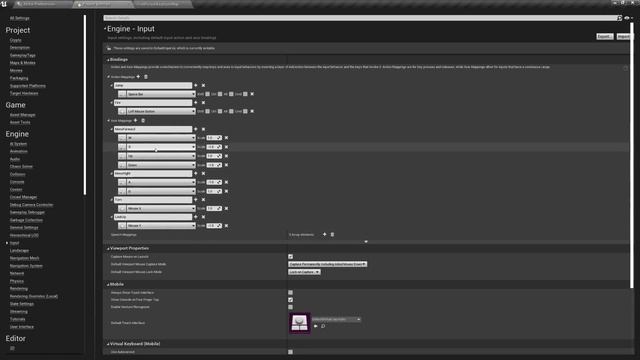Delete the Fire action mapping
640x360 pixels.
coord(203,102)
